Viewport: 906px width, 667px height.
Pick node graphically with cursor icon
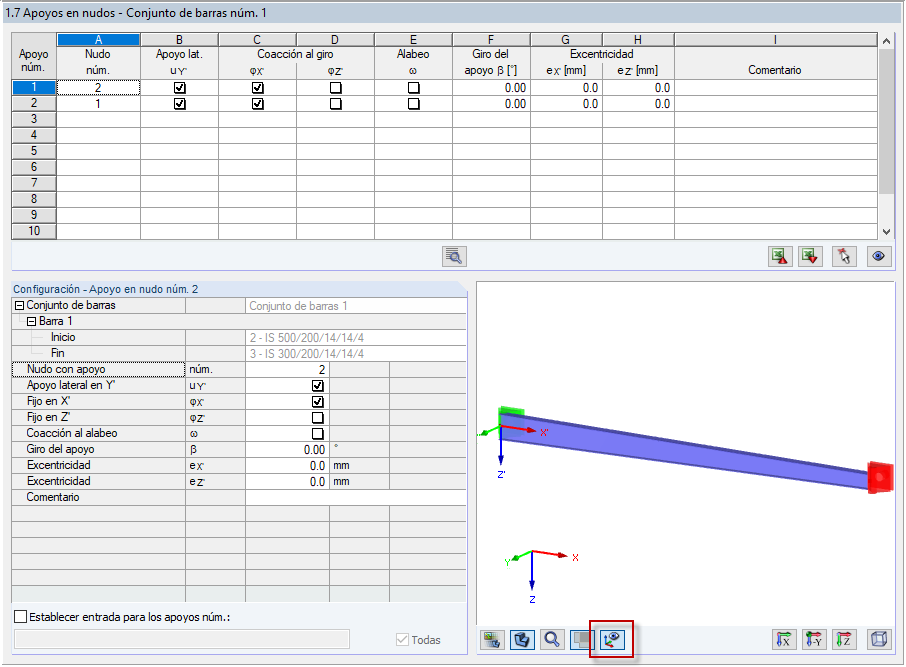844,256
